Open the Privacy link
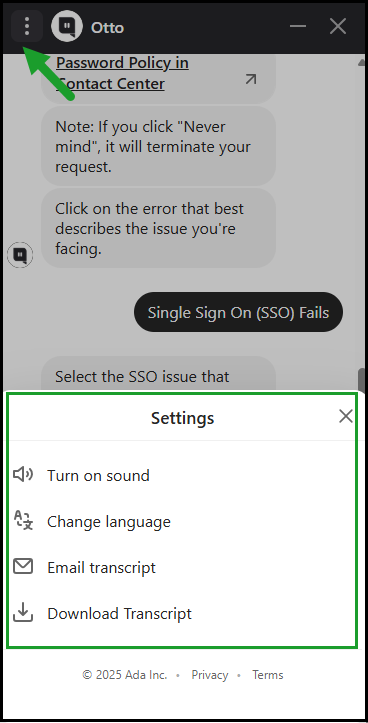 [210, 675]
